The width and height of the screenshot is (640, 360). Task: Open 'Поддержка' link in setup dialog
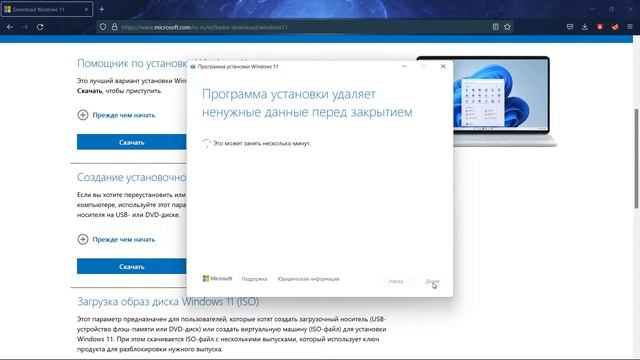click(x=254, y=279)
